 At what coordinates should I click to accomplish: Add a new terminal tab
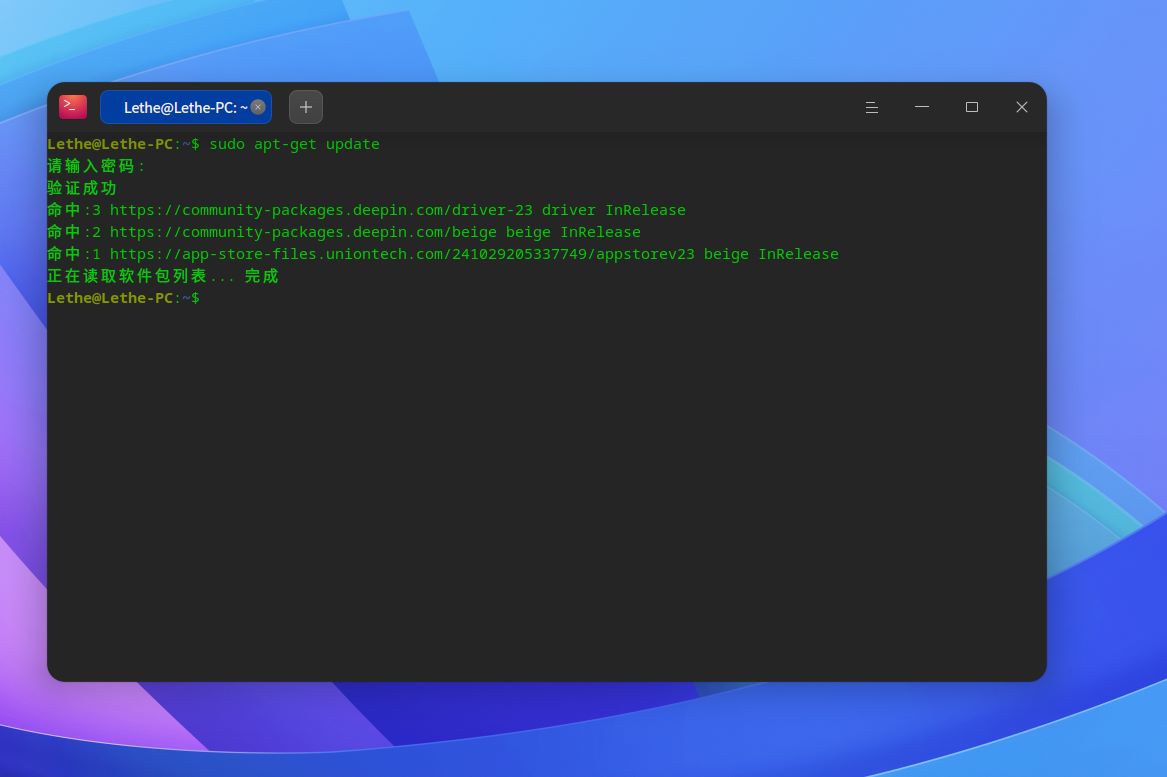point(306,107)
